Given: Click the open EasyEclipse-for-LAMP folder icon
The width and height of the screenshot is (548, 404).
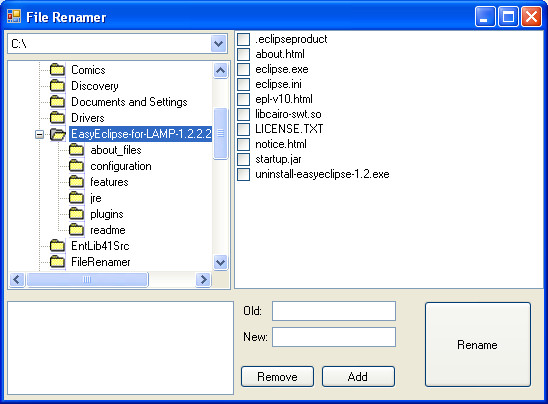Looking at the screenshot, I should coord(58,134).
